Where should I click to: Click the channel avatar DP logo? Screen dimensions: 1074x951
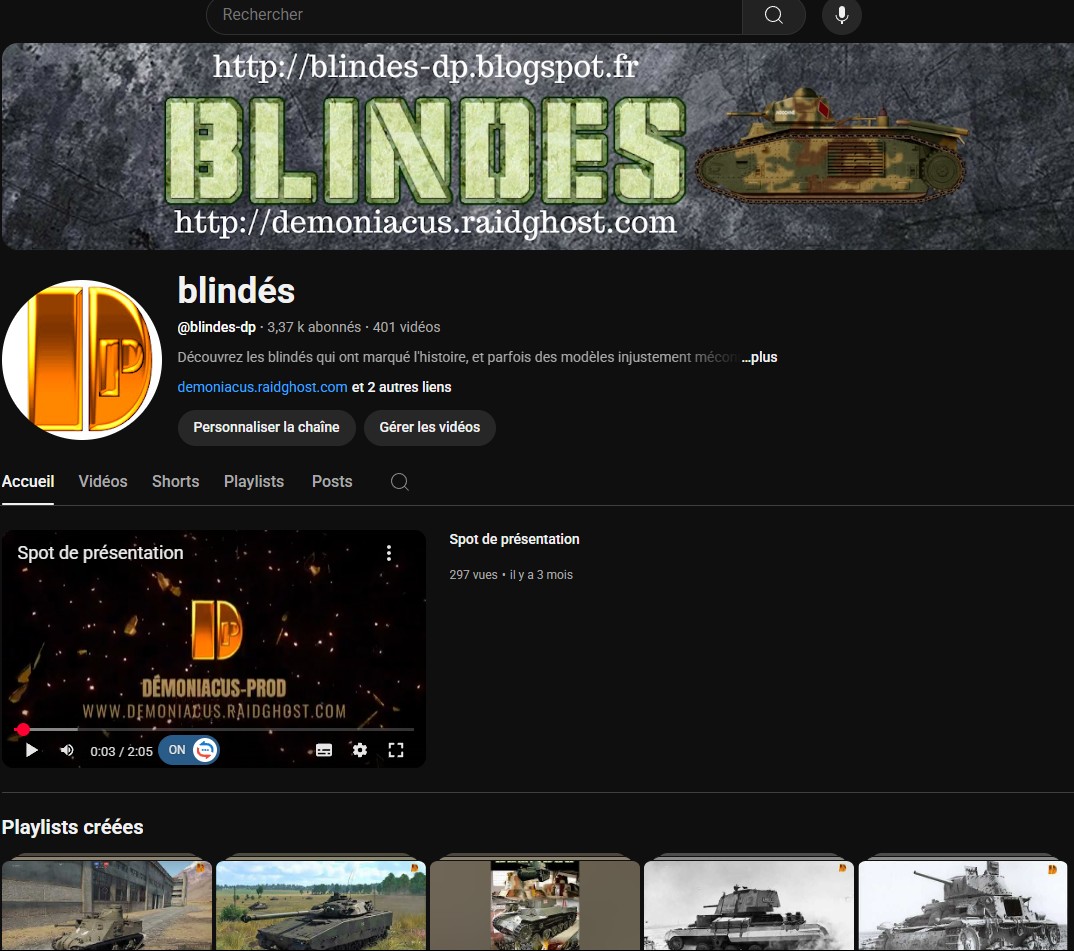click(x=82, y=360)
